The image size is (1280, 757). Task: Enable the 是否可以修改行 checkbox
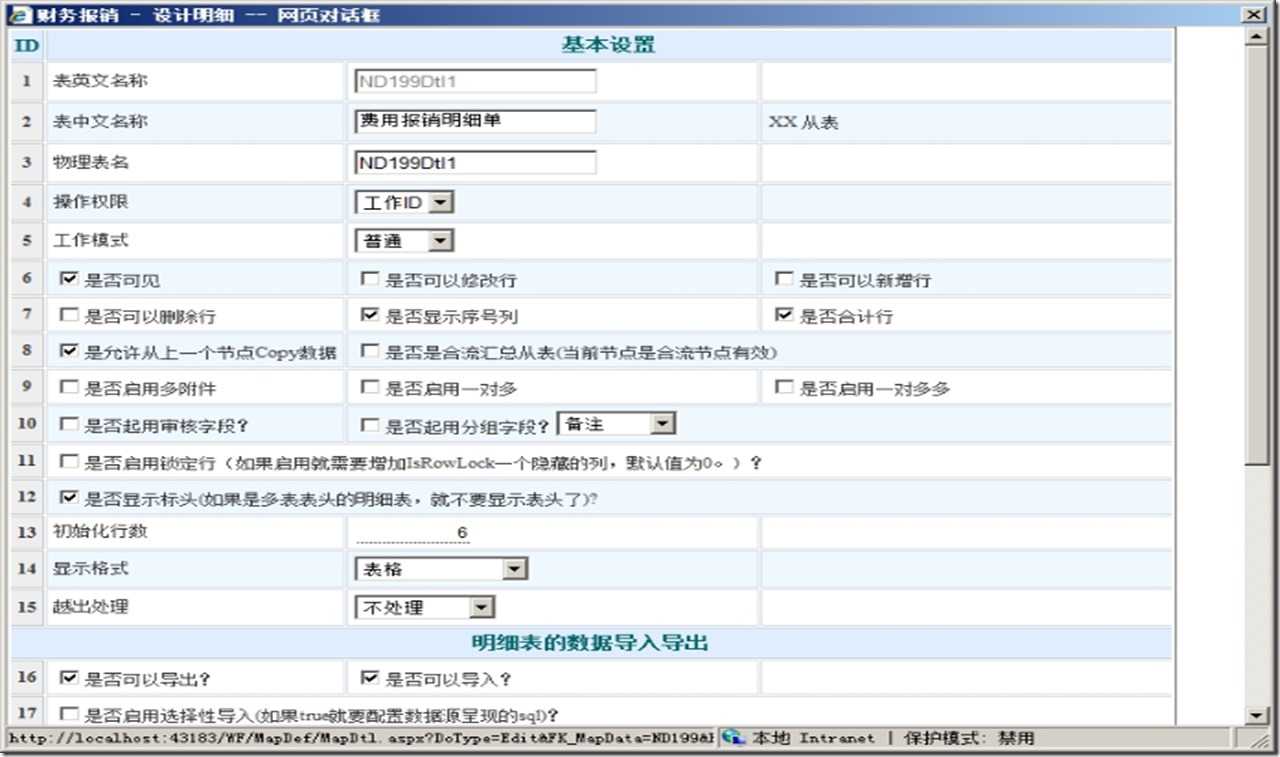click(369, 280)
